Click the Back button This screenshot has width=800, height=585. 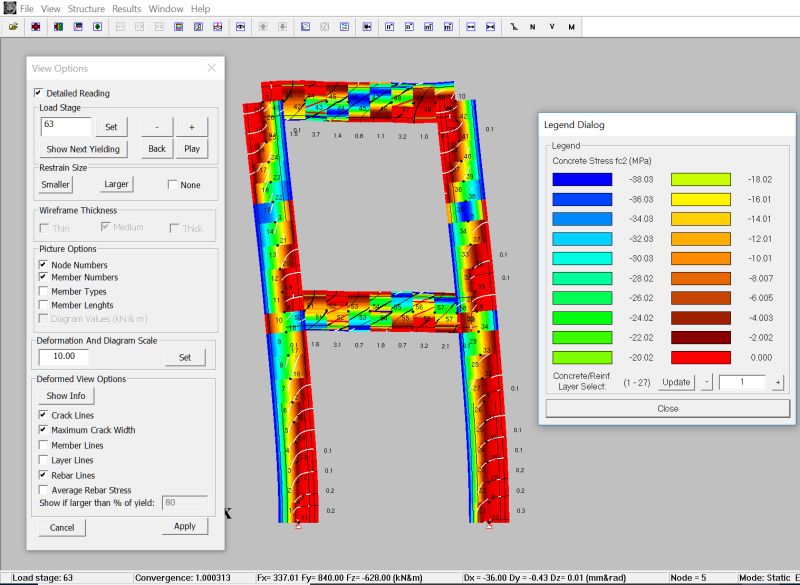click(x=157, y=149)
